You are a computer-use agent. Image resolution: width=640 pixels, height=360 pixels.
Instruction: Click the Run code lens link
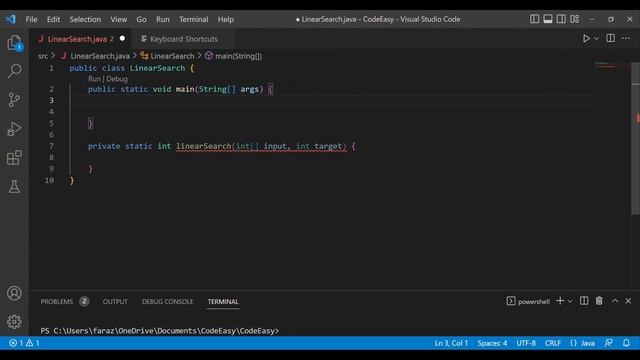pos(94,79)
